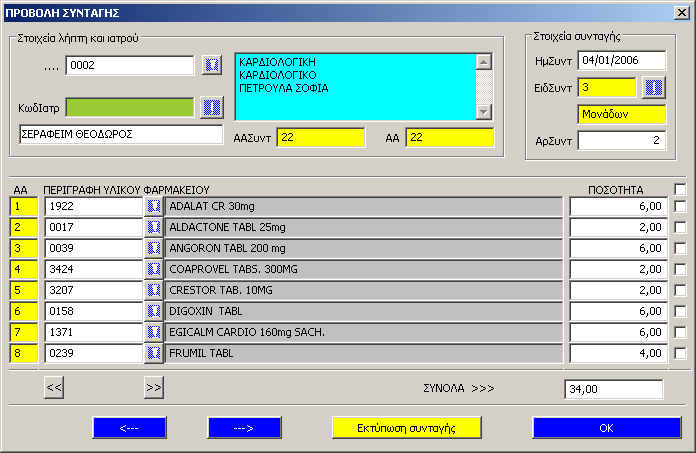This screenshot has height=453, width=696.
Task: Click the ΣΕΡΑΦΕΙΜ ΘΕΟΔΩΡΟΣ name field
Action: (121, 134)
